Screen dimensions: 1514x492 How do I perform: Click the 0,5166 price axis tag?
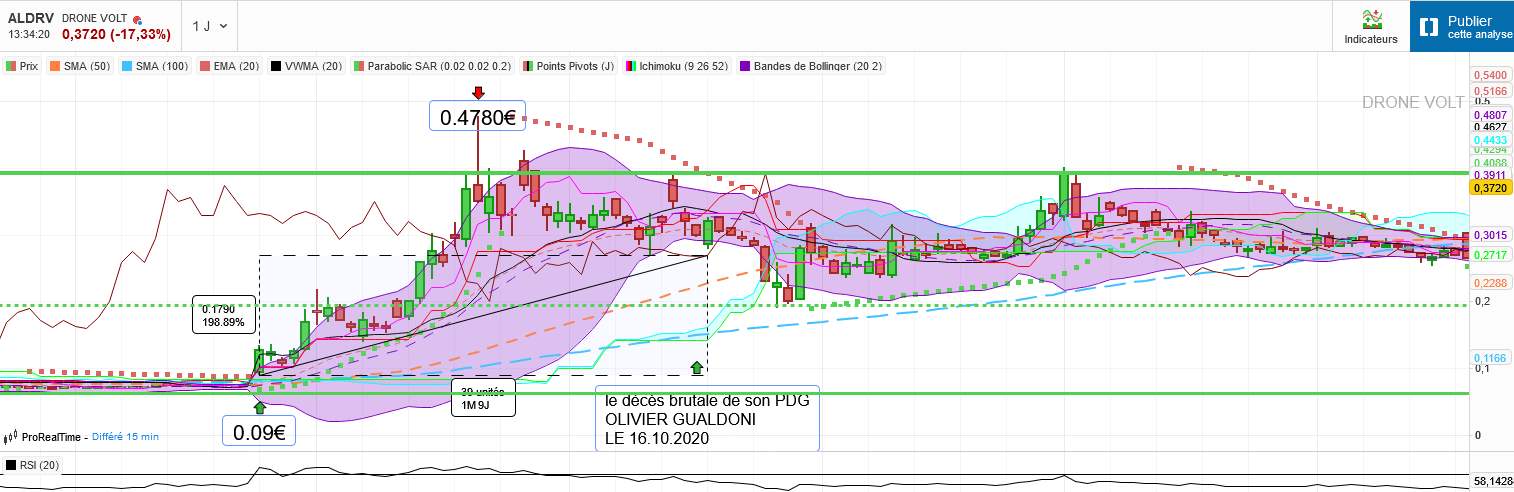pyautogui.click(x=1489, y=90)
